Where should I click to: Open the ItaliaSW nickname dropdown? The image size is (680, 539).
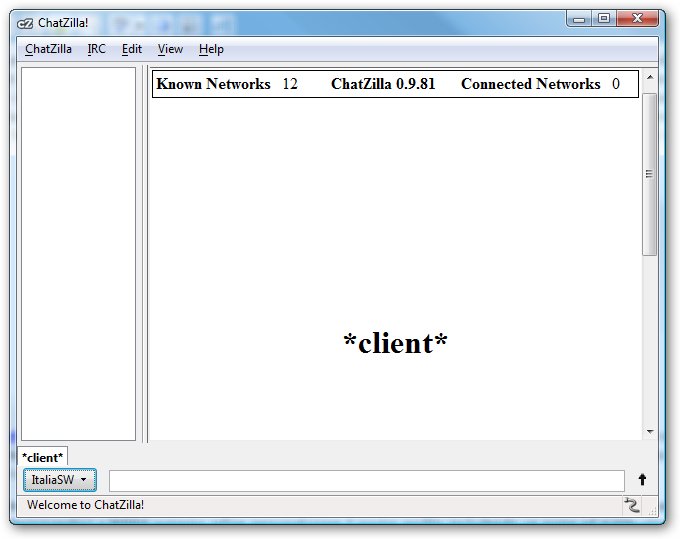[59, 480]
